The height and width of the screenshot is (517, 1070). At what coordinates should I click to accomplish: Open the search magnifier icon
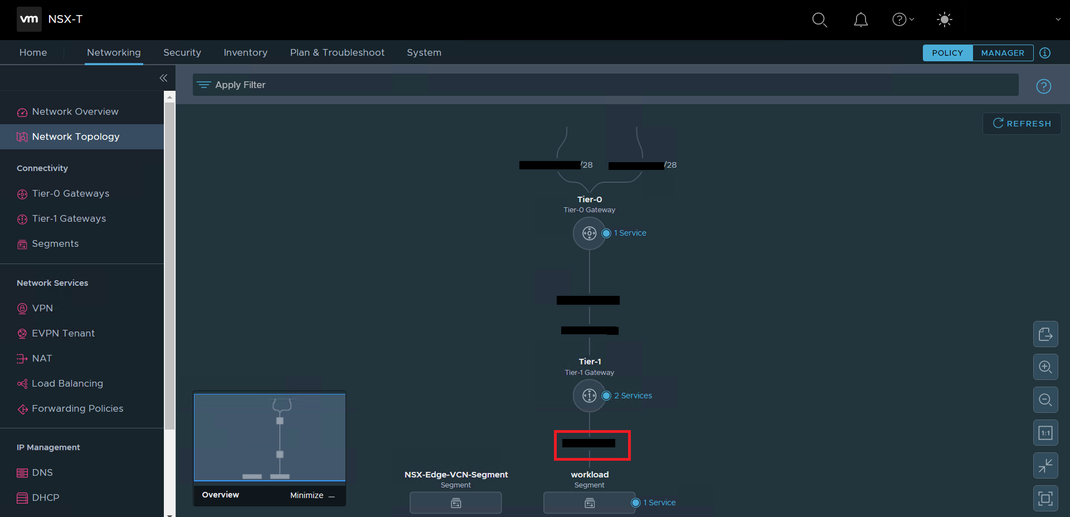(x=820, y=20)
